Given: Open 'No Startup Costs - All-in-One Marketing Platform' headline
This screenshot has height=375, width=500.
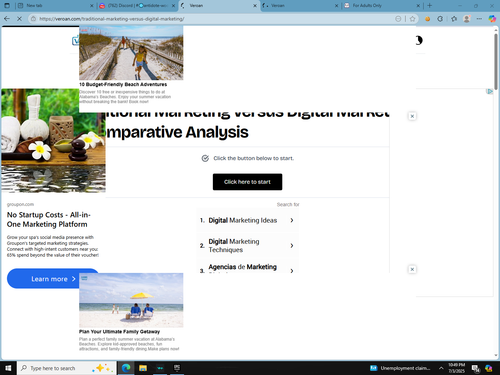Looking at the screenshot, I should click(x=49, y=219).
